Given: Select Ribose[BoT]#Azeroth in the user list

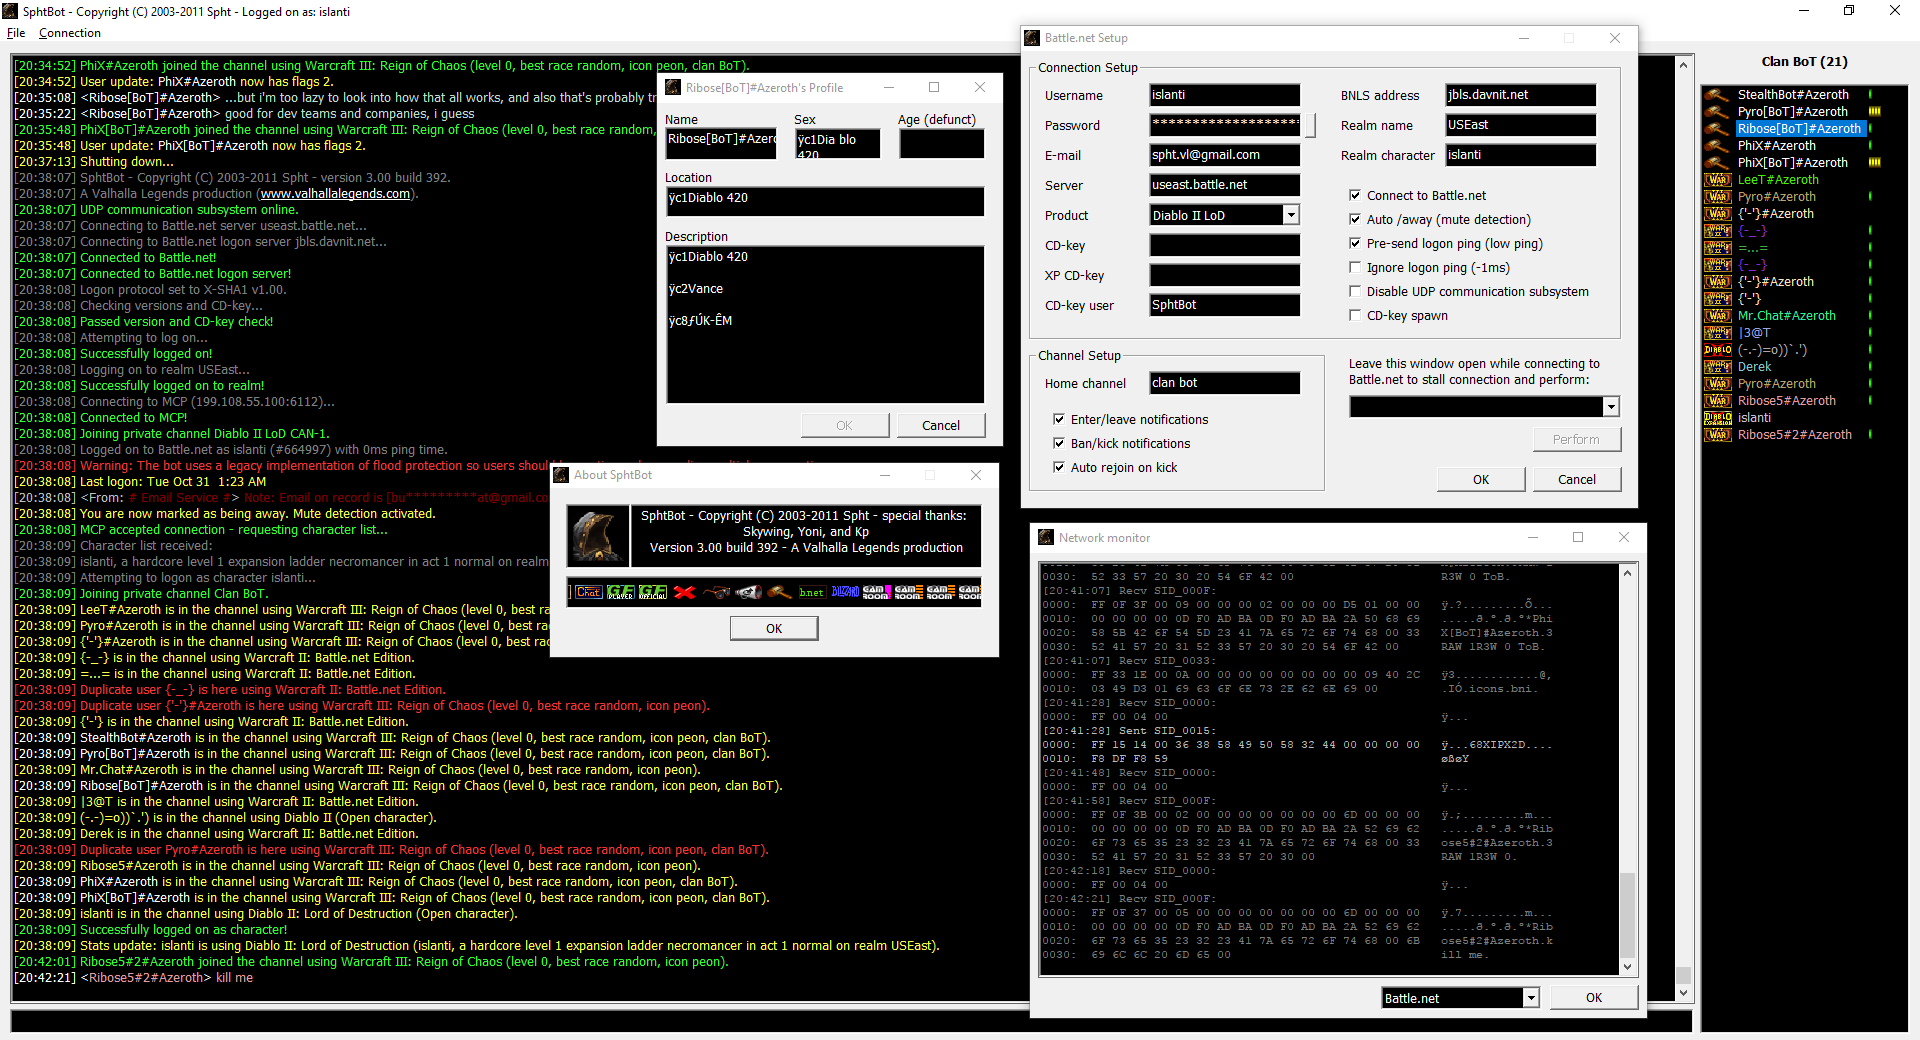Looking at the screenshot, I should click(x=1800, y=129).
